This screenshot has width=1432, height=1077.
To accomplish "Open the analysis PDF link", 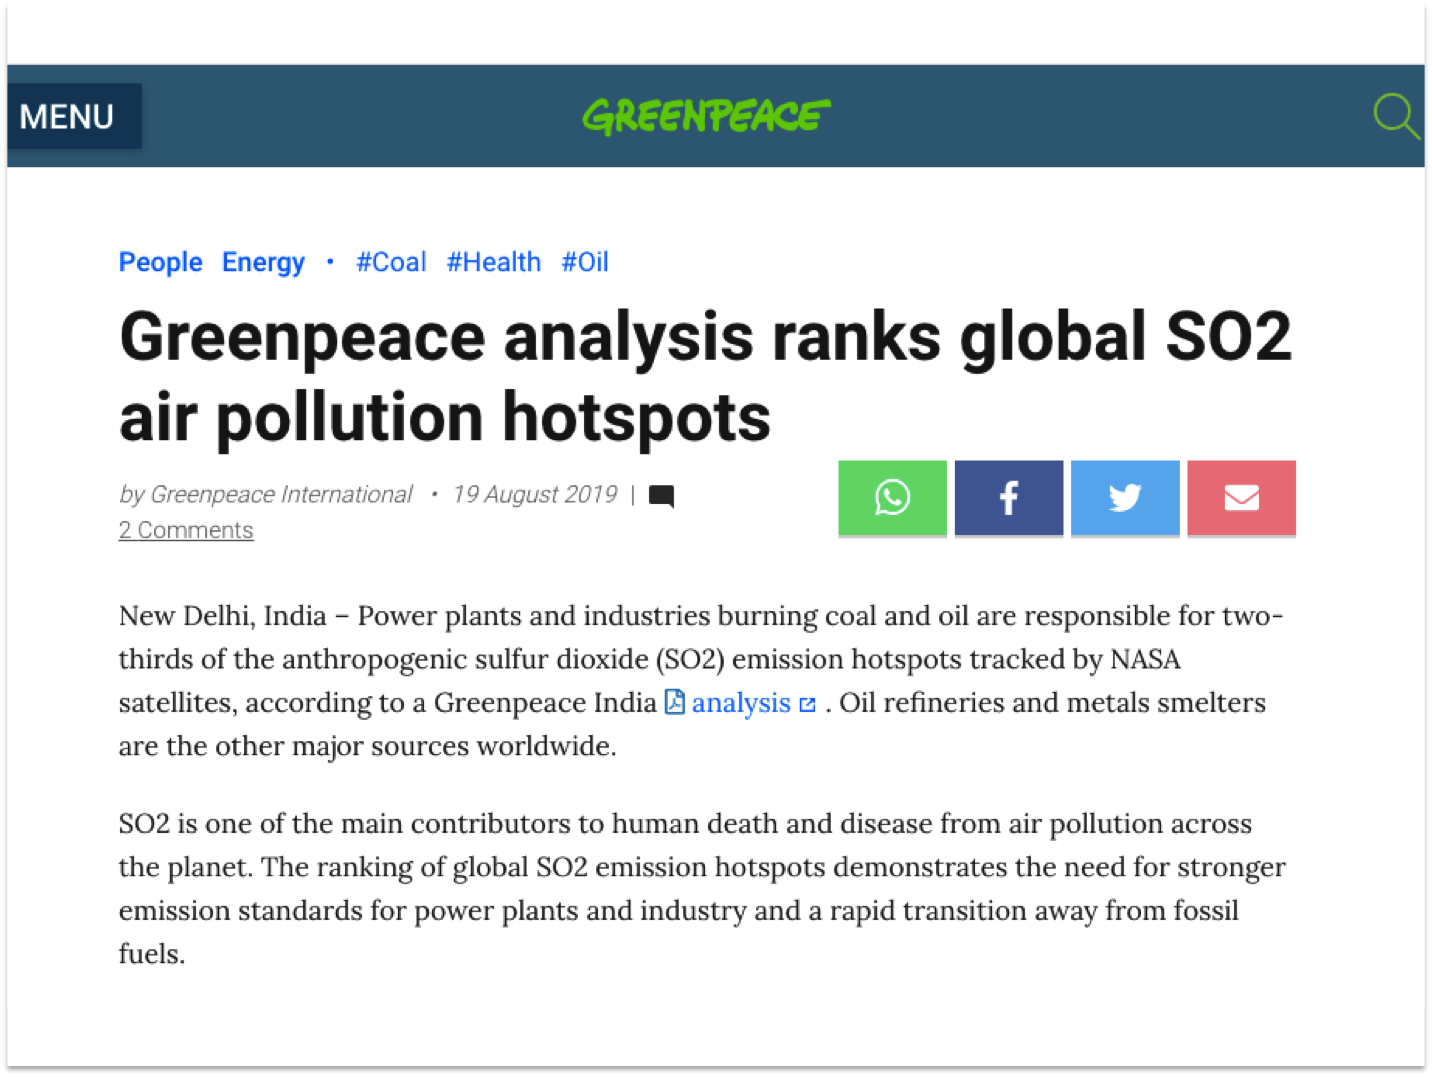I will [x=741, y=703].
